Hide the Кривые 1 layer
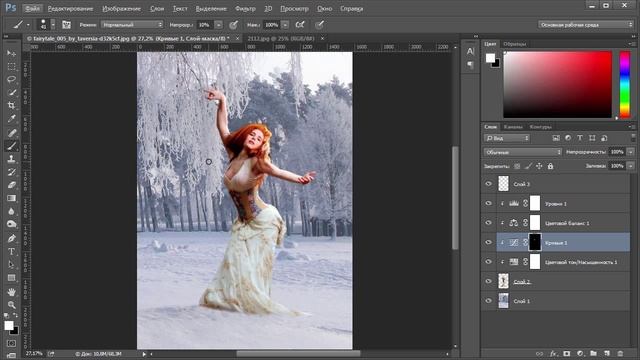Screen dimensions: 640x360 pyautogui.click(x=489, y=242)
